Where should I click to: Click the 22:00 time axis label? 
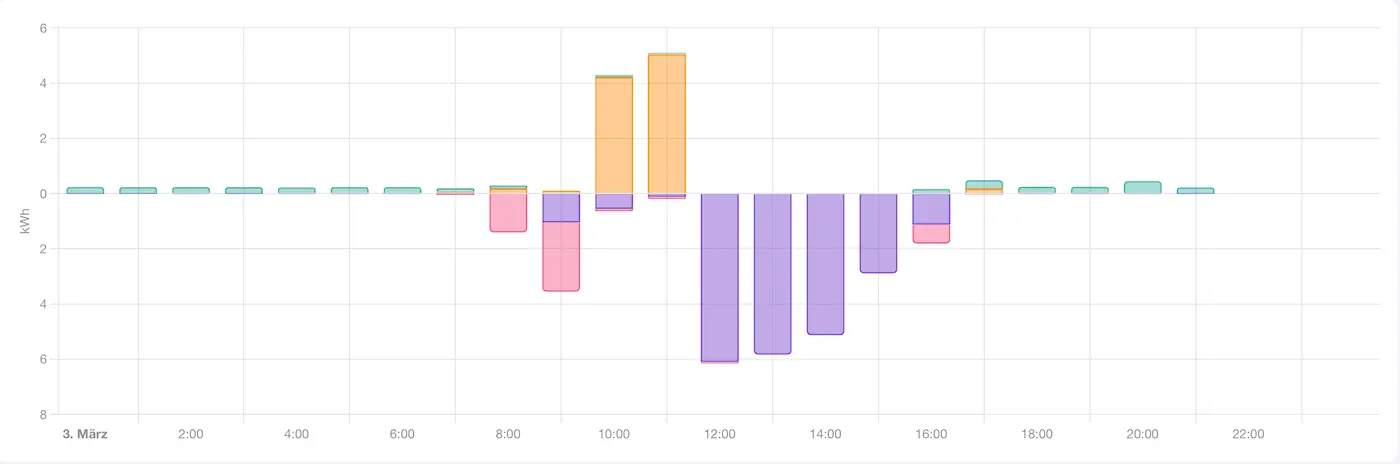pos(1248,434)
